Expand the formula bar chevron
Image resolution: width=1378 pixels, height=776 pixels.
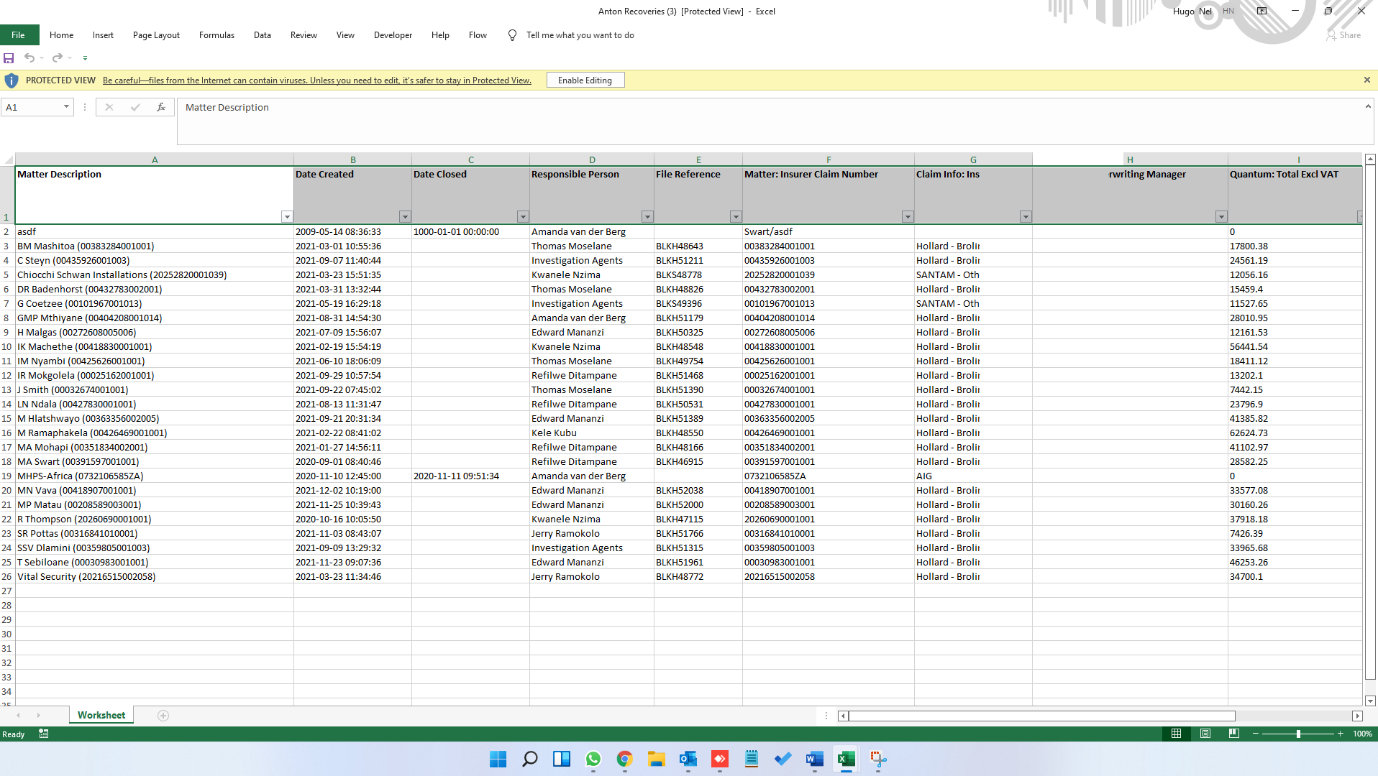[x=1368, y=106]
